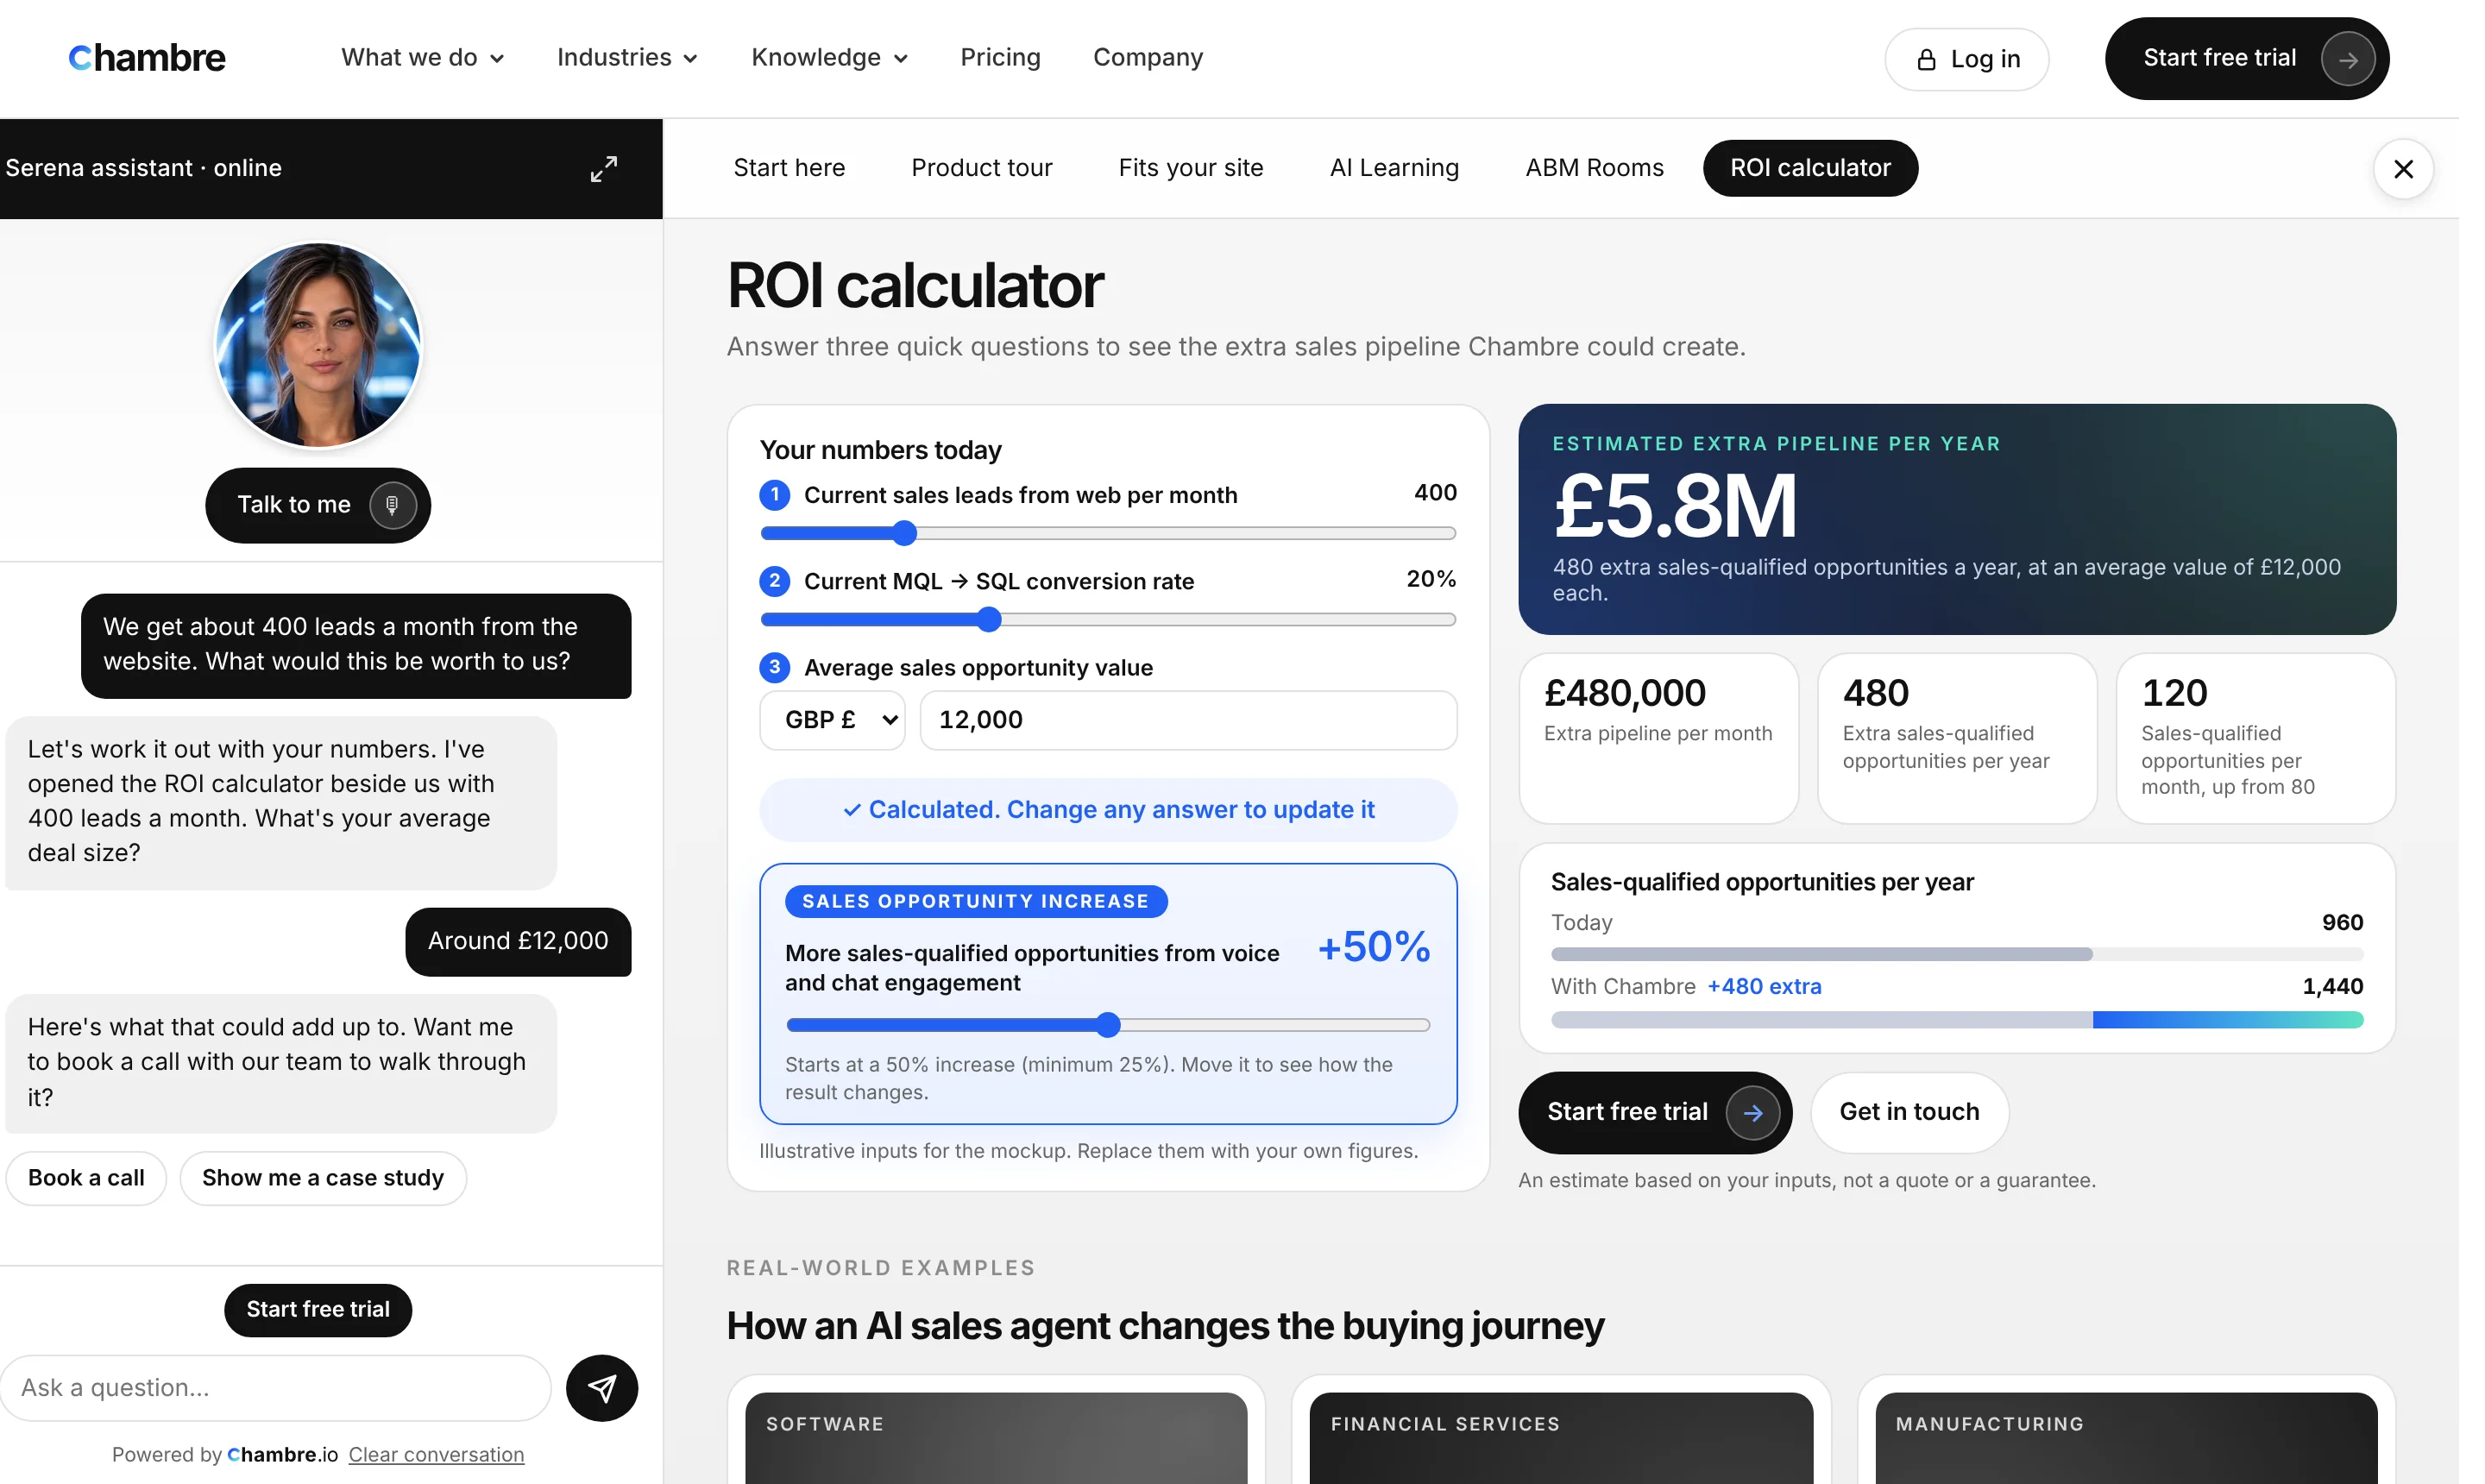Expand the Knowledge menu

pyautogui.click(x=829, y=58)
